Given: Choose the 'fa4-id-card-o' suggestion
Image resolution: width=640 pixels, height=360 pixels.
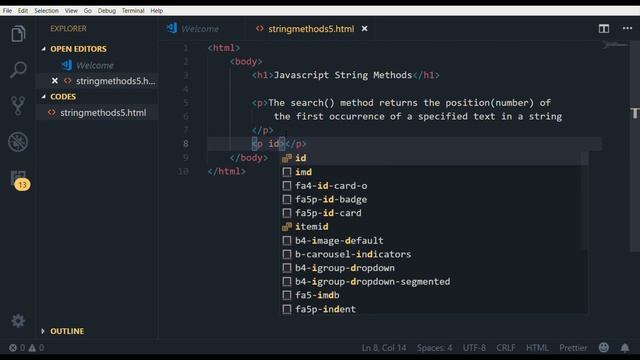Looking at the screenshot, I should (x=434, y=186).
